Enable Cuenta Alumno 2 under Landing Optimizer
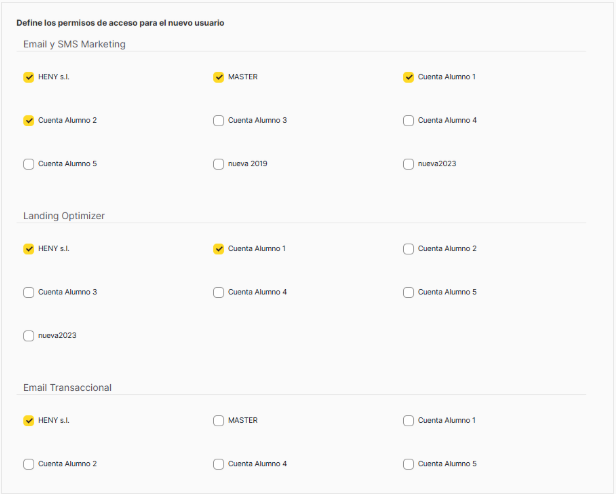Viewport: 616px width, 494px height. pyautogui.click(x=408, y=249)
